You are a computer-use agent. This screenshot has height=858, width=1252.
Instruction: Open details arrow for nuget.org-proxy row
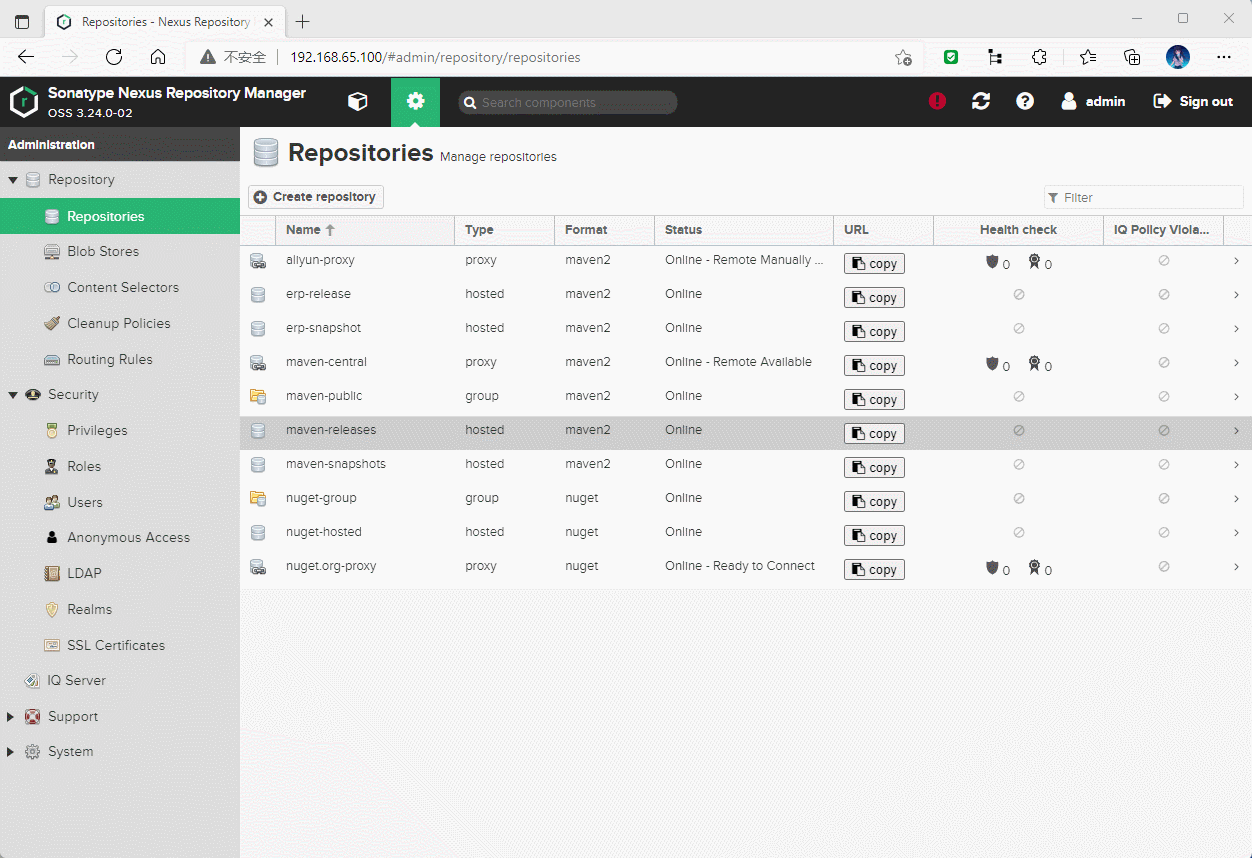(x=1237, y=567)
